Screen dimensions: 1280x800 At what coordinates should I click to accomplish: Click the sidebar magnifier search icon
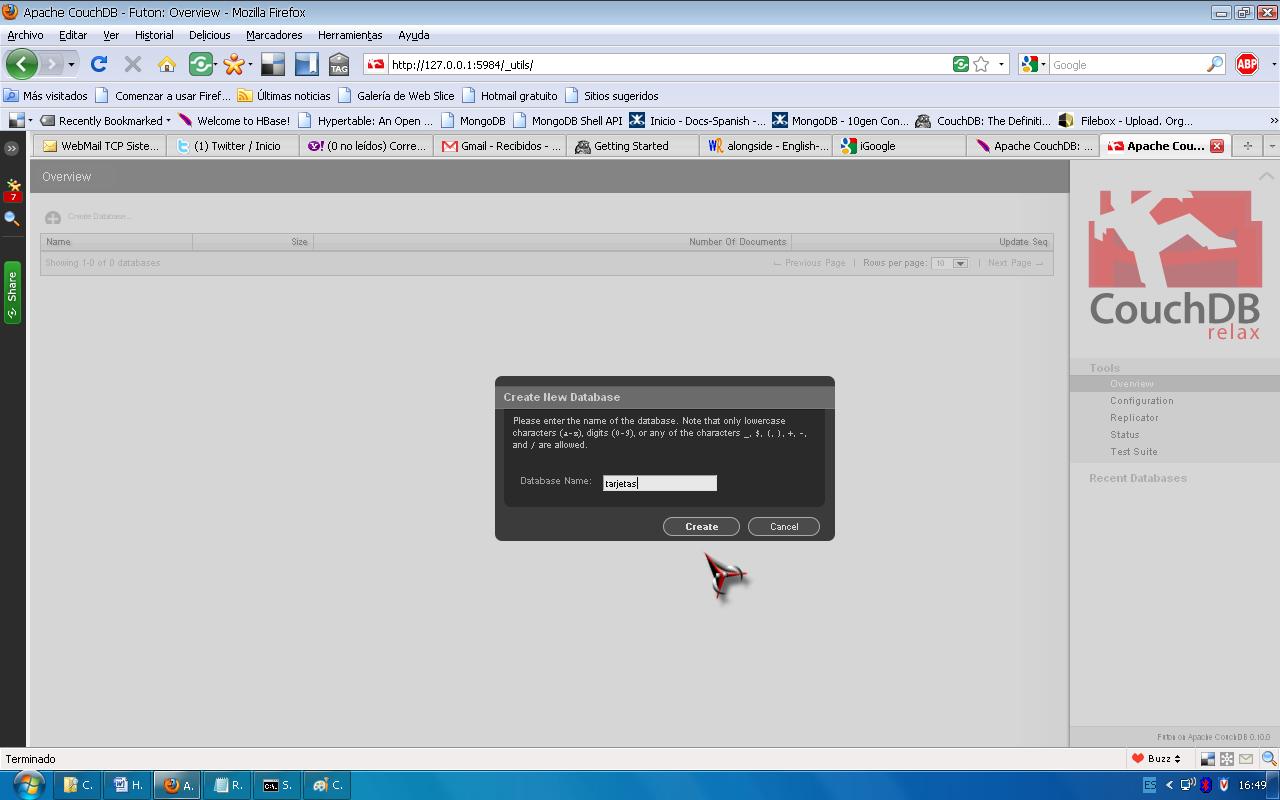click(x=12, y=218)
